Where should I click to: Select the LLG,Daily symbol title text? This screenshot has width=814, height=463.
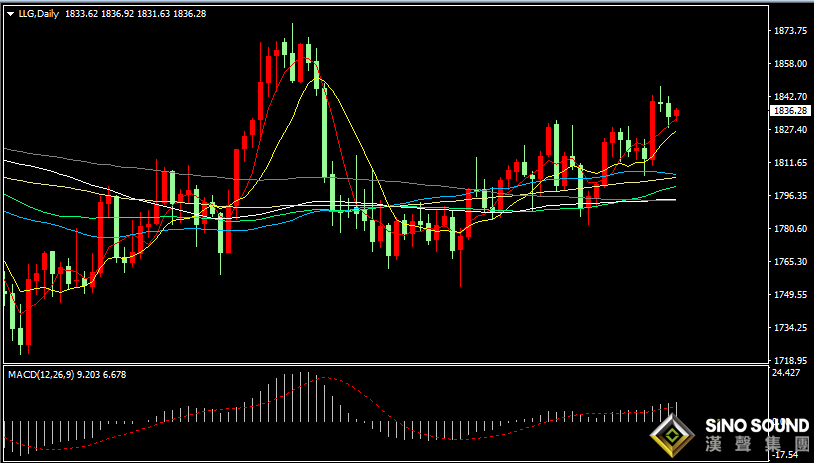tap(39, 14)
